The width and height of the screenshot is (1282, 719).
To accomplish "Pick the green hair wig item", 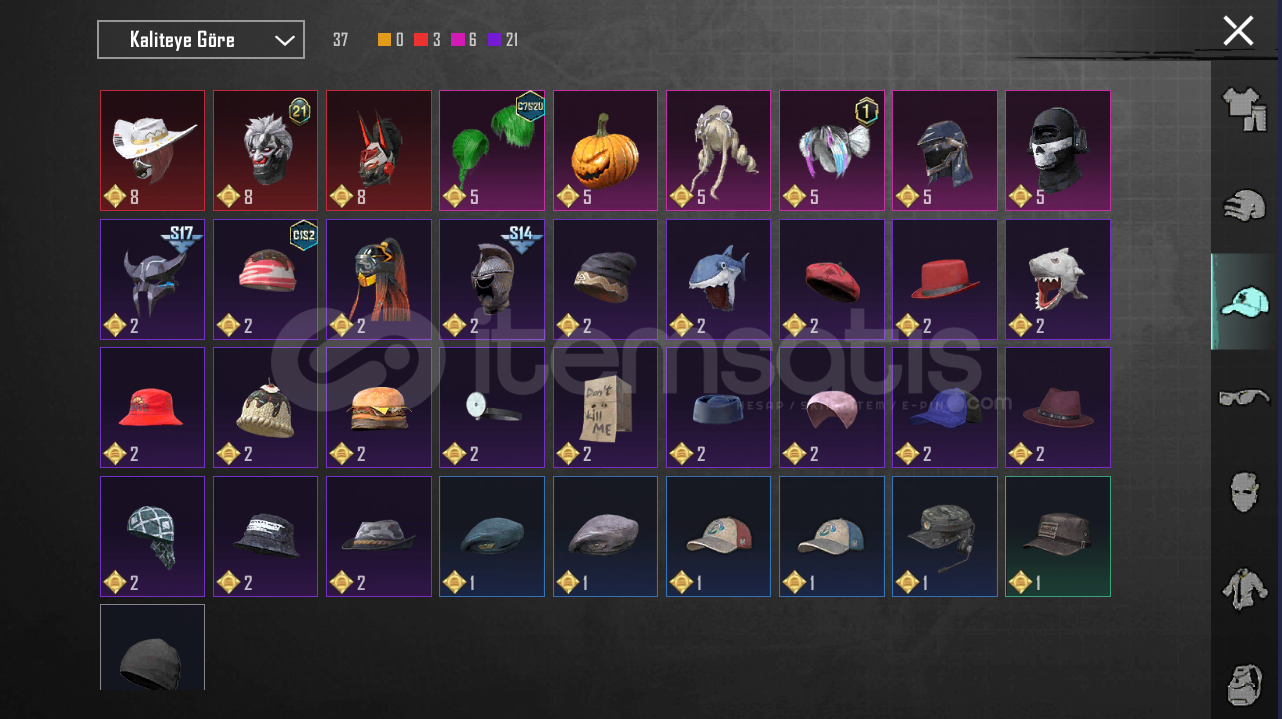I will (492, 151).
